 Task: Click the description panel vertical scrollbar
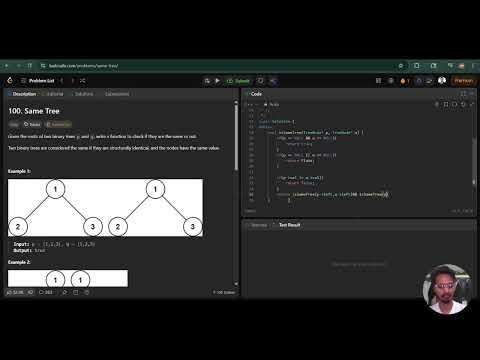[236, 137]
